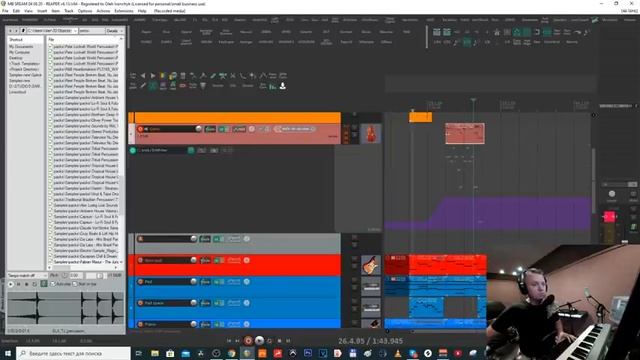Record-arm the Pad space track
Image resolution: width=640 pixels, height=360 pixels.
[x=140, y=303]
